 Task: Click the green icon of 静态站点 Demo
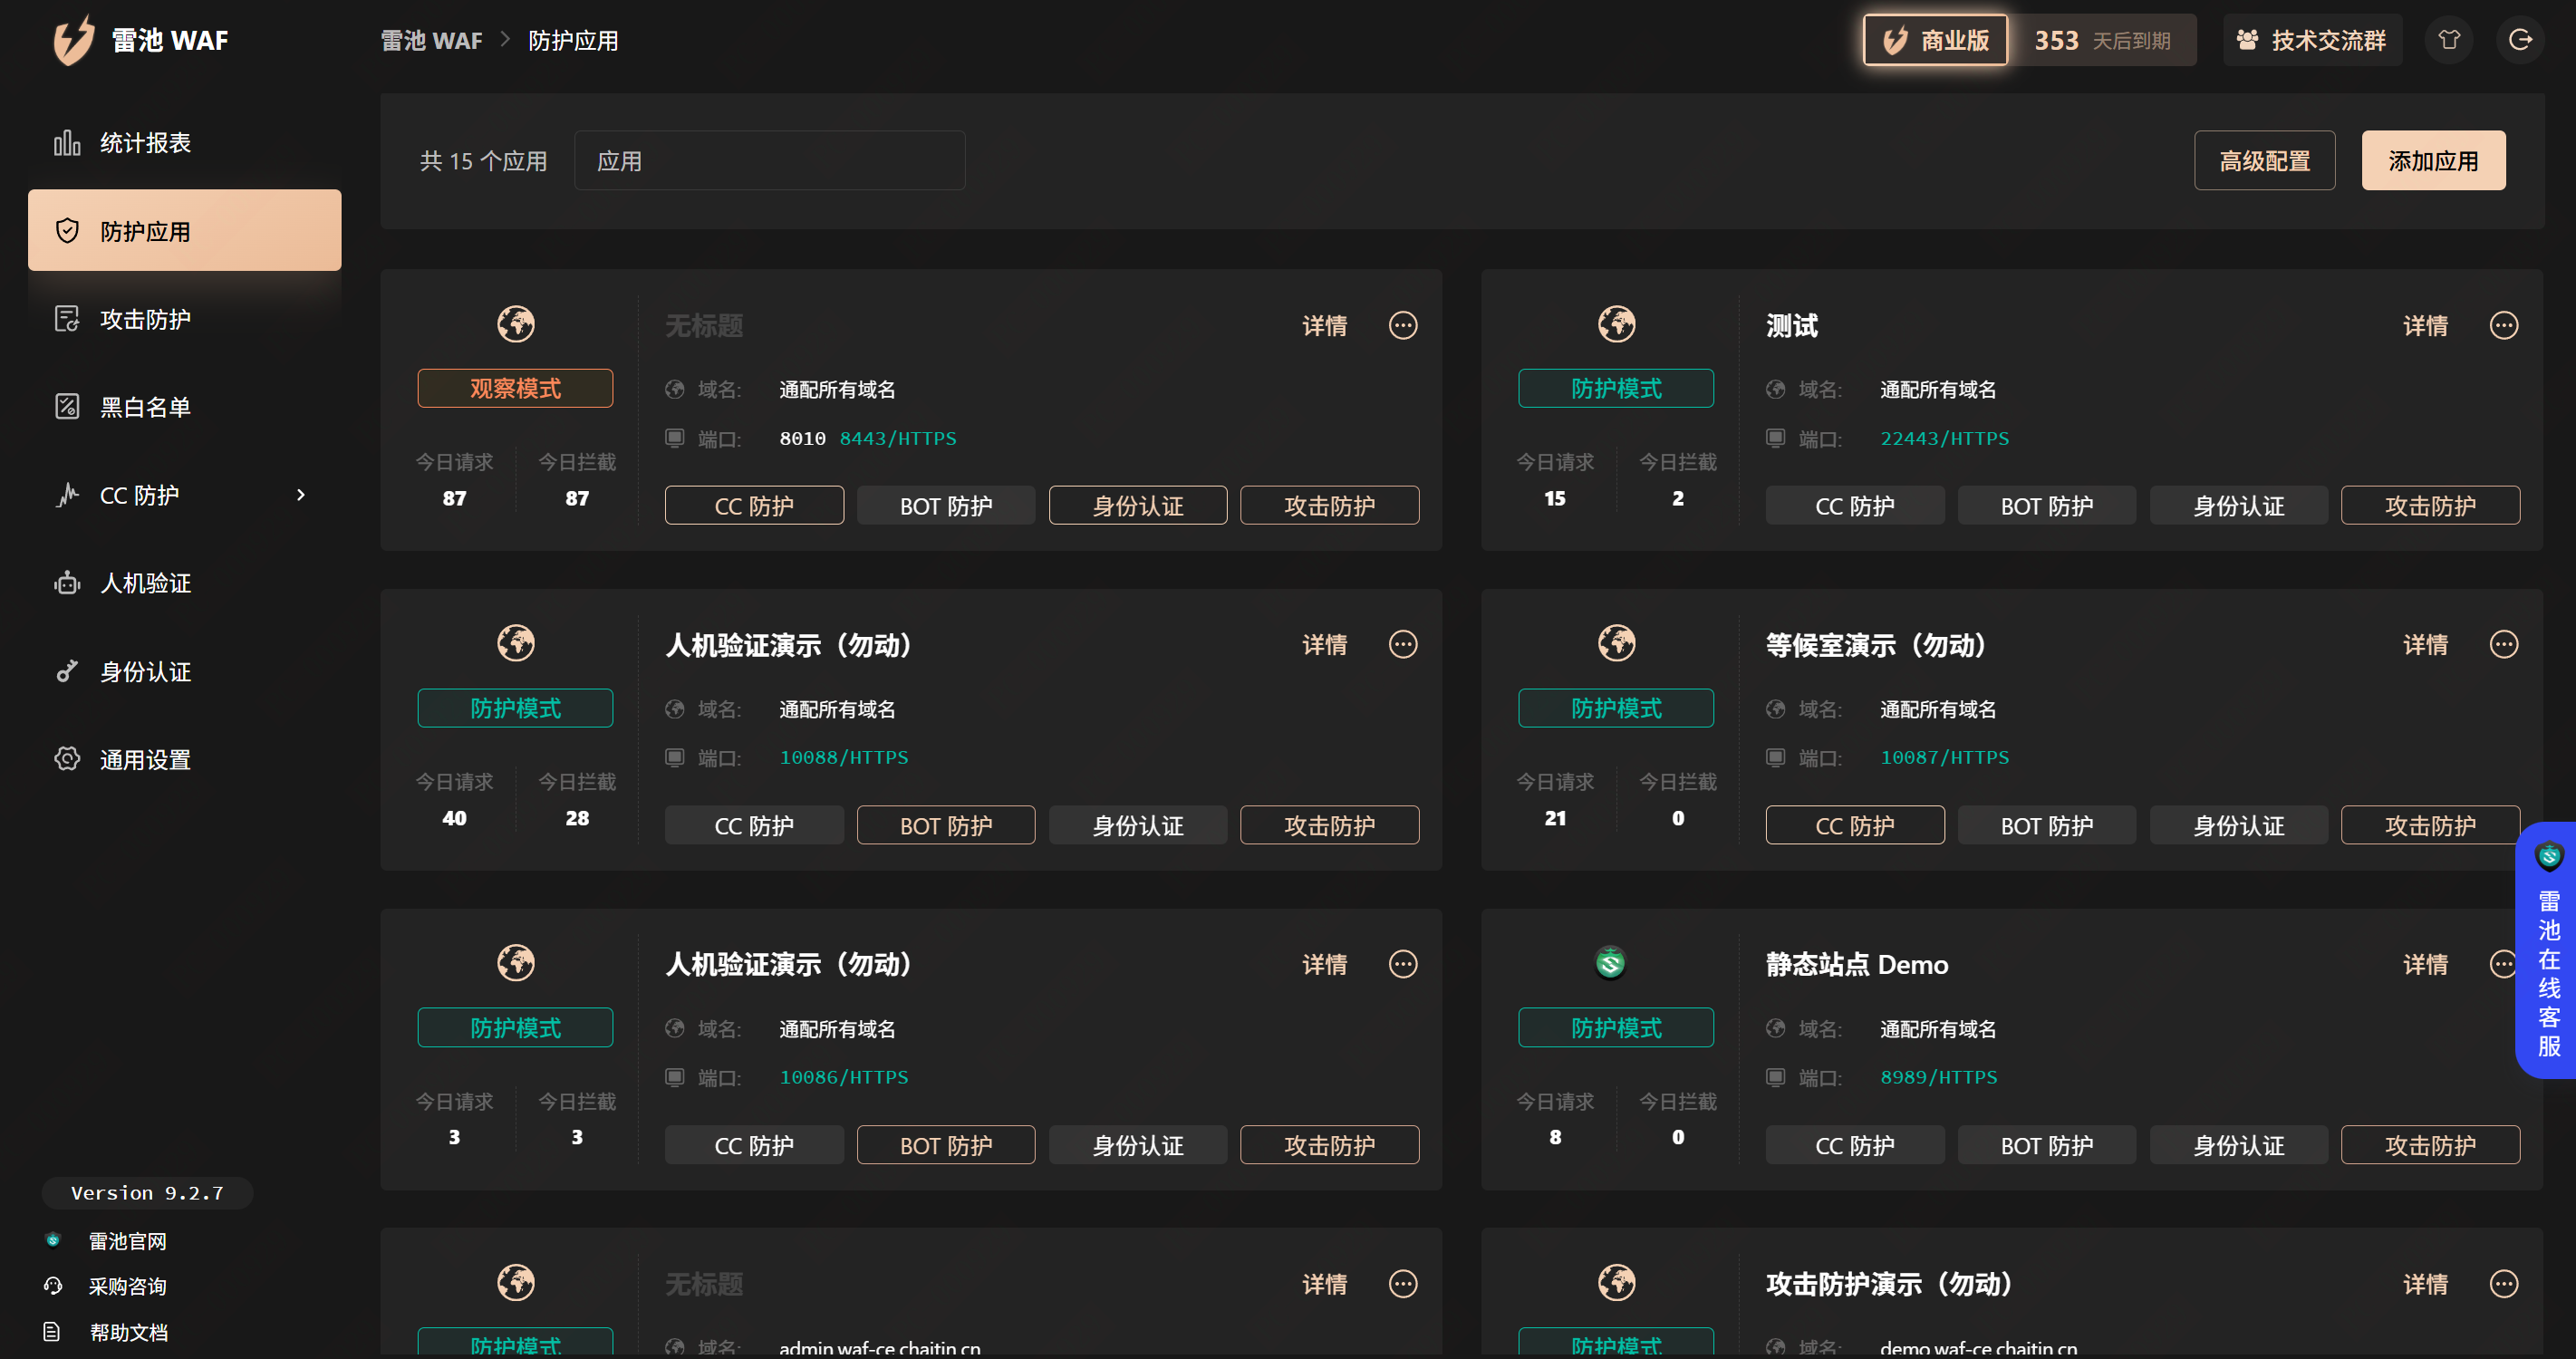tap(1610, 962)
